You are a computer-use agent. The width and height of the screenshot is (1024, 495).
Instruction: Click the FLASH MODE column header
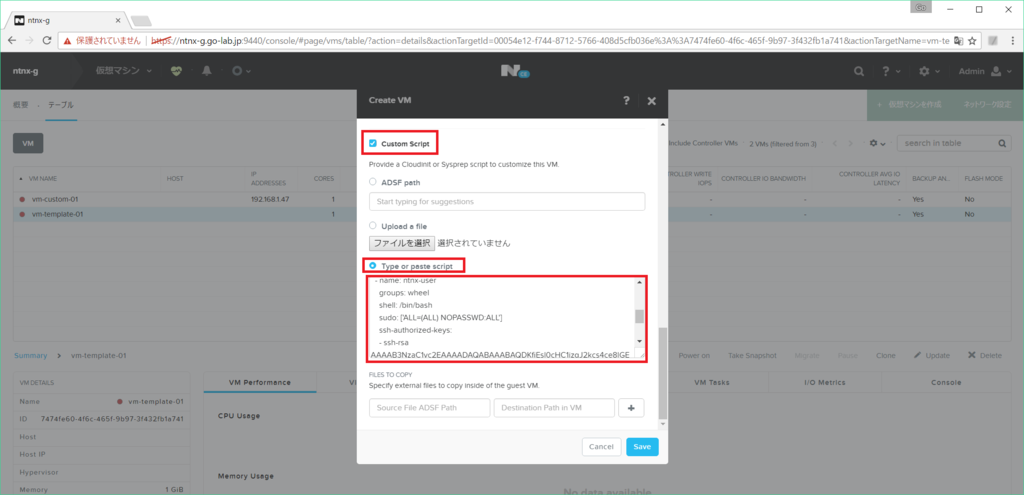click(x=984, y=178)
